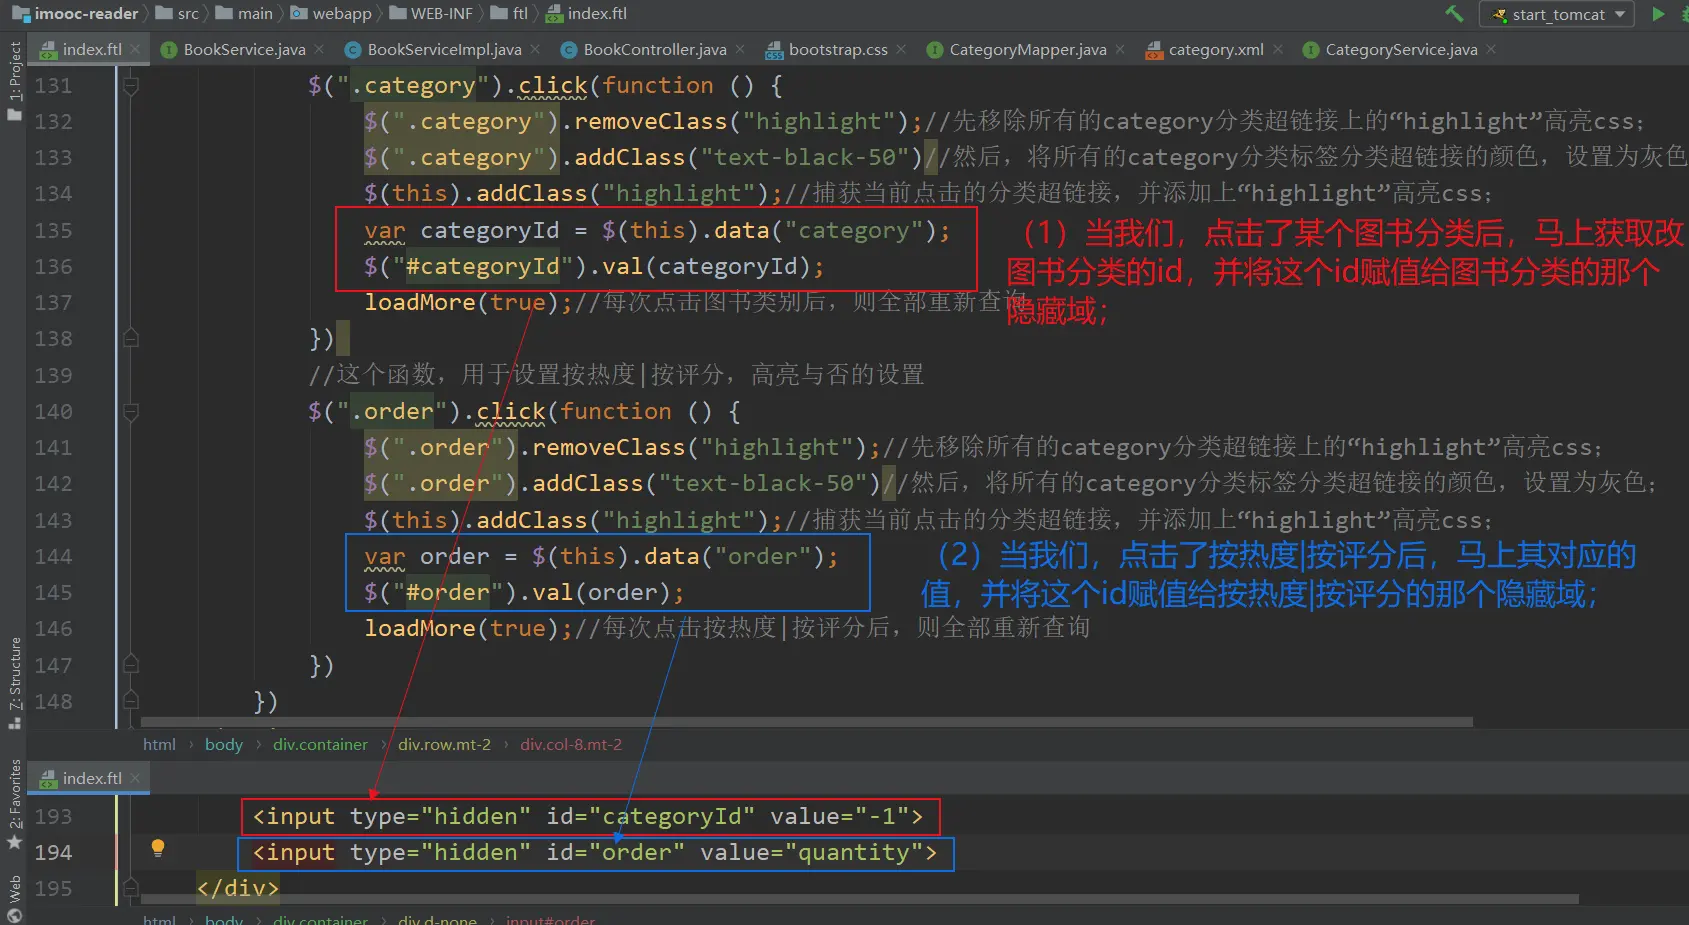Switch to the category.xml tab

point(1215,49)
